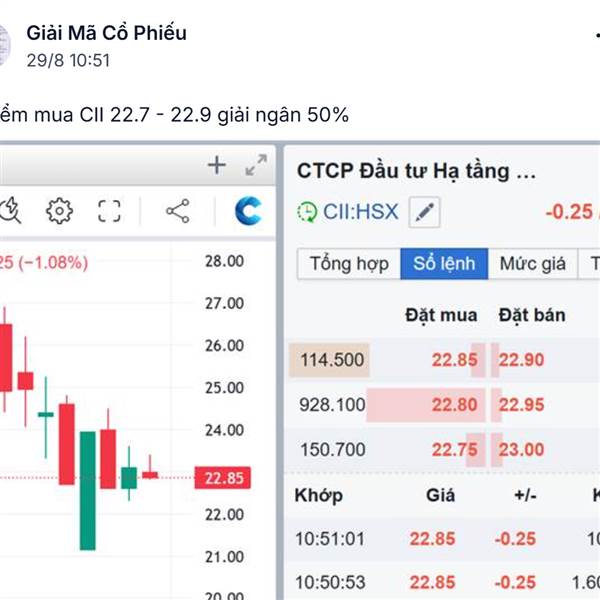The height and width of the screenshot is (600, 600).
Task: Open Giải Mã Cổ Phiếu profile name
Action: 106,33
